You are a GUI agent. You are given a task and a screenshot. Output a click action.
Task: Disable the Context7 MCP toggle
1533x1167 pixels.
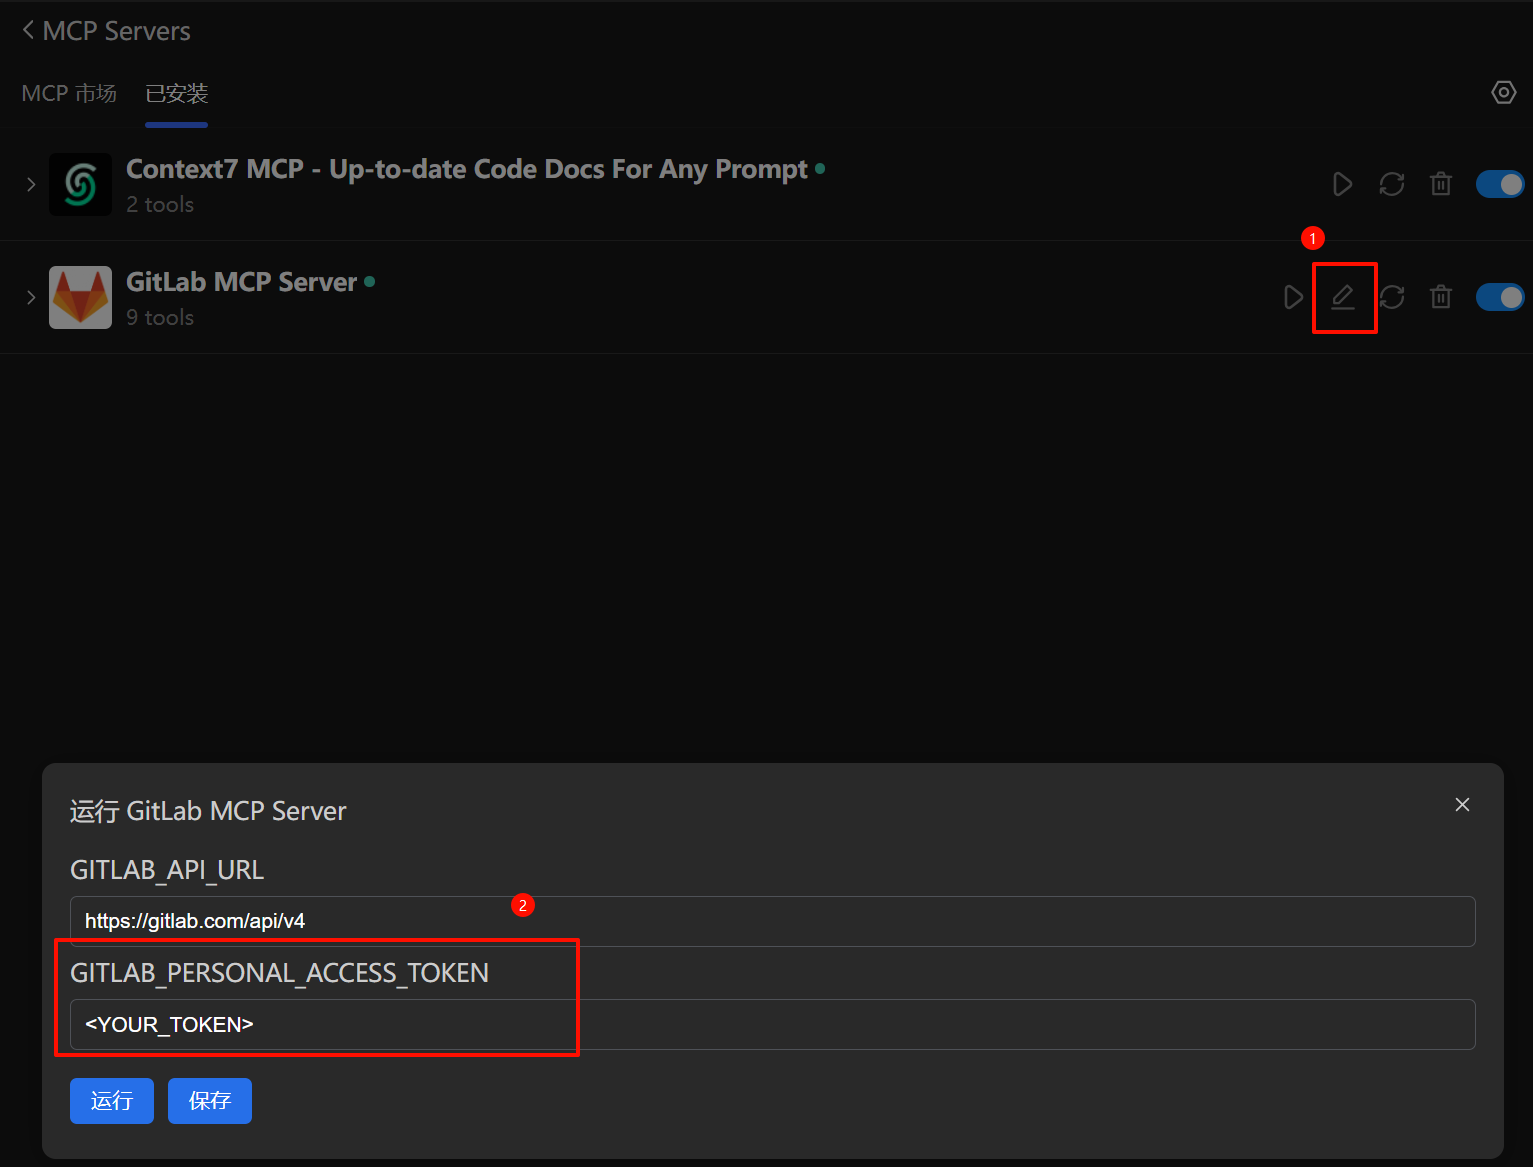point(1499,185)
